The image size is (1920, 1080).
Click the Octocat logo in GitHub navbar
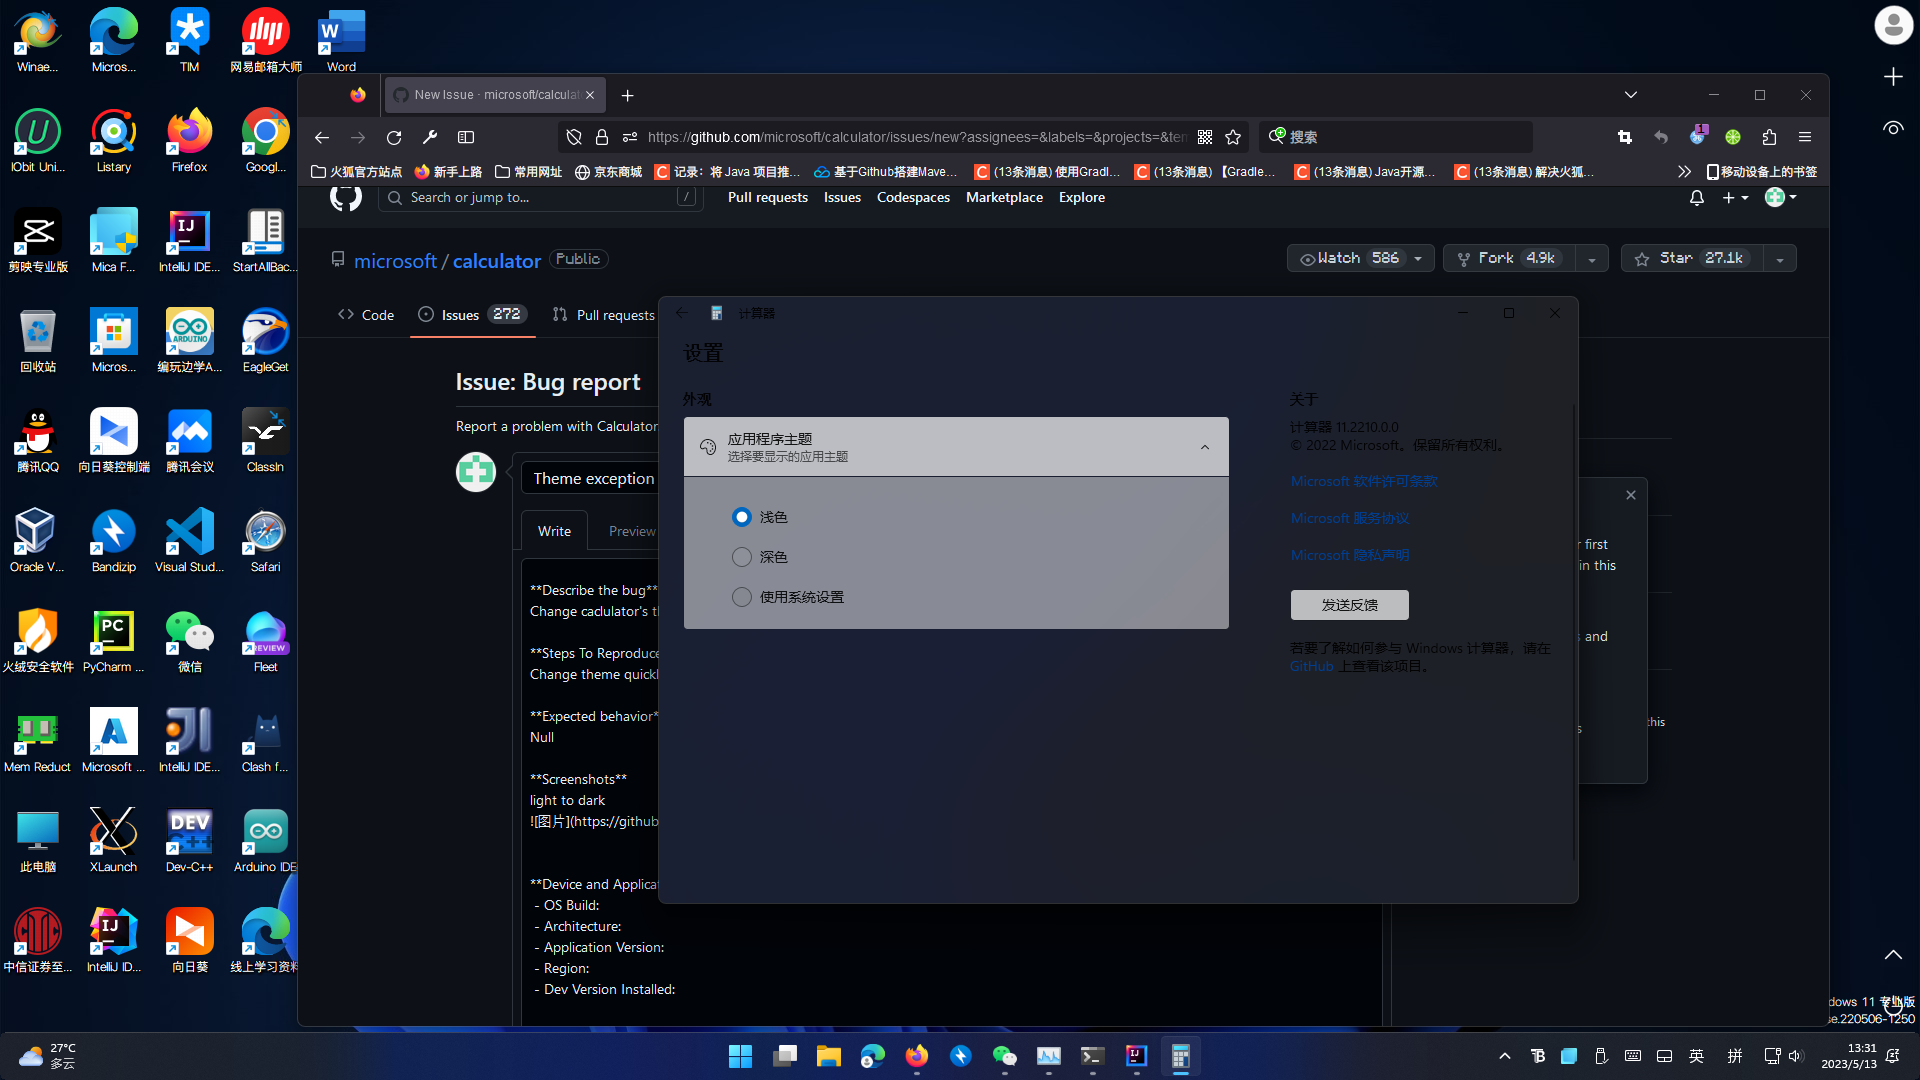coord(345,197)
